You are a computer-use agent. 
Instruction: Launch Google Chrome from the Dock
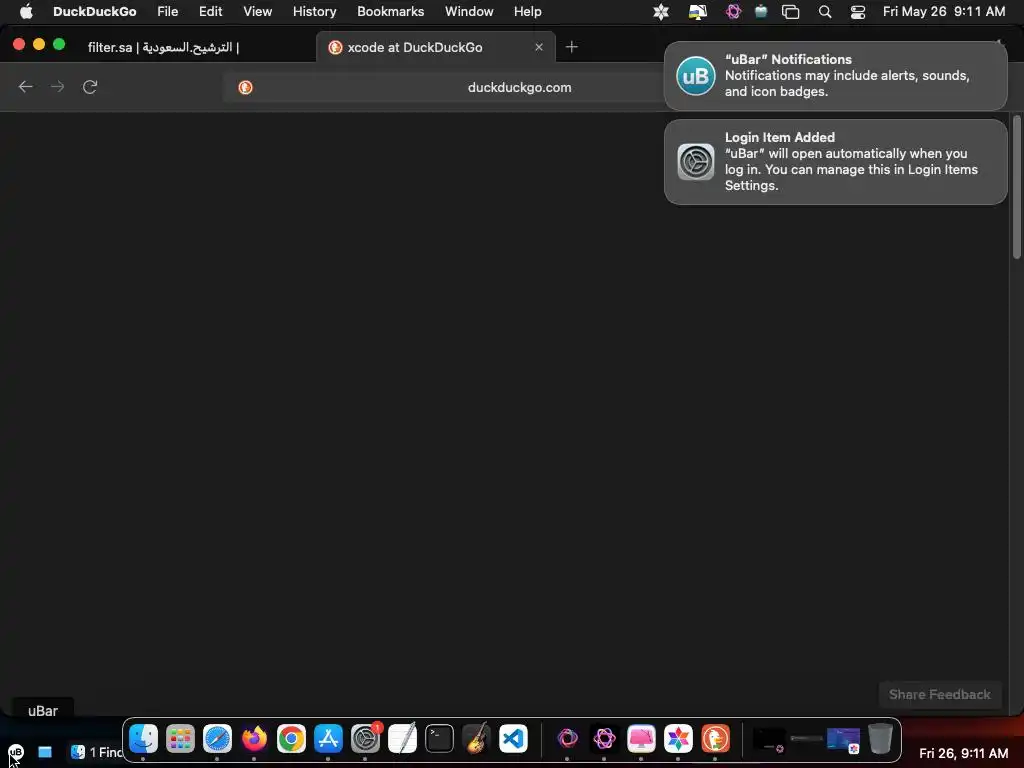291,739
